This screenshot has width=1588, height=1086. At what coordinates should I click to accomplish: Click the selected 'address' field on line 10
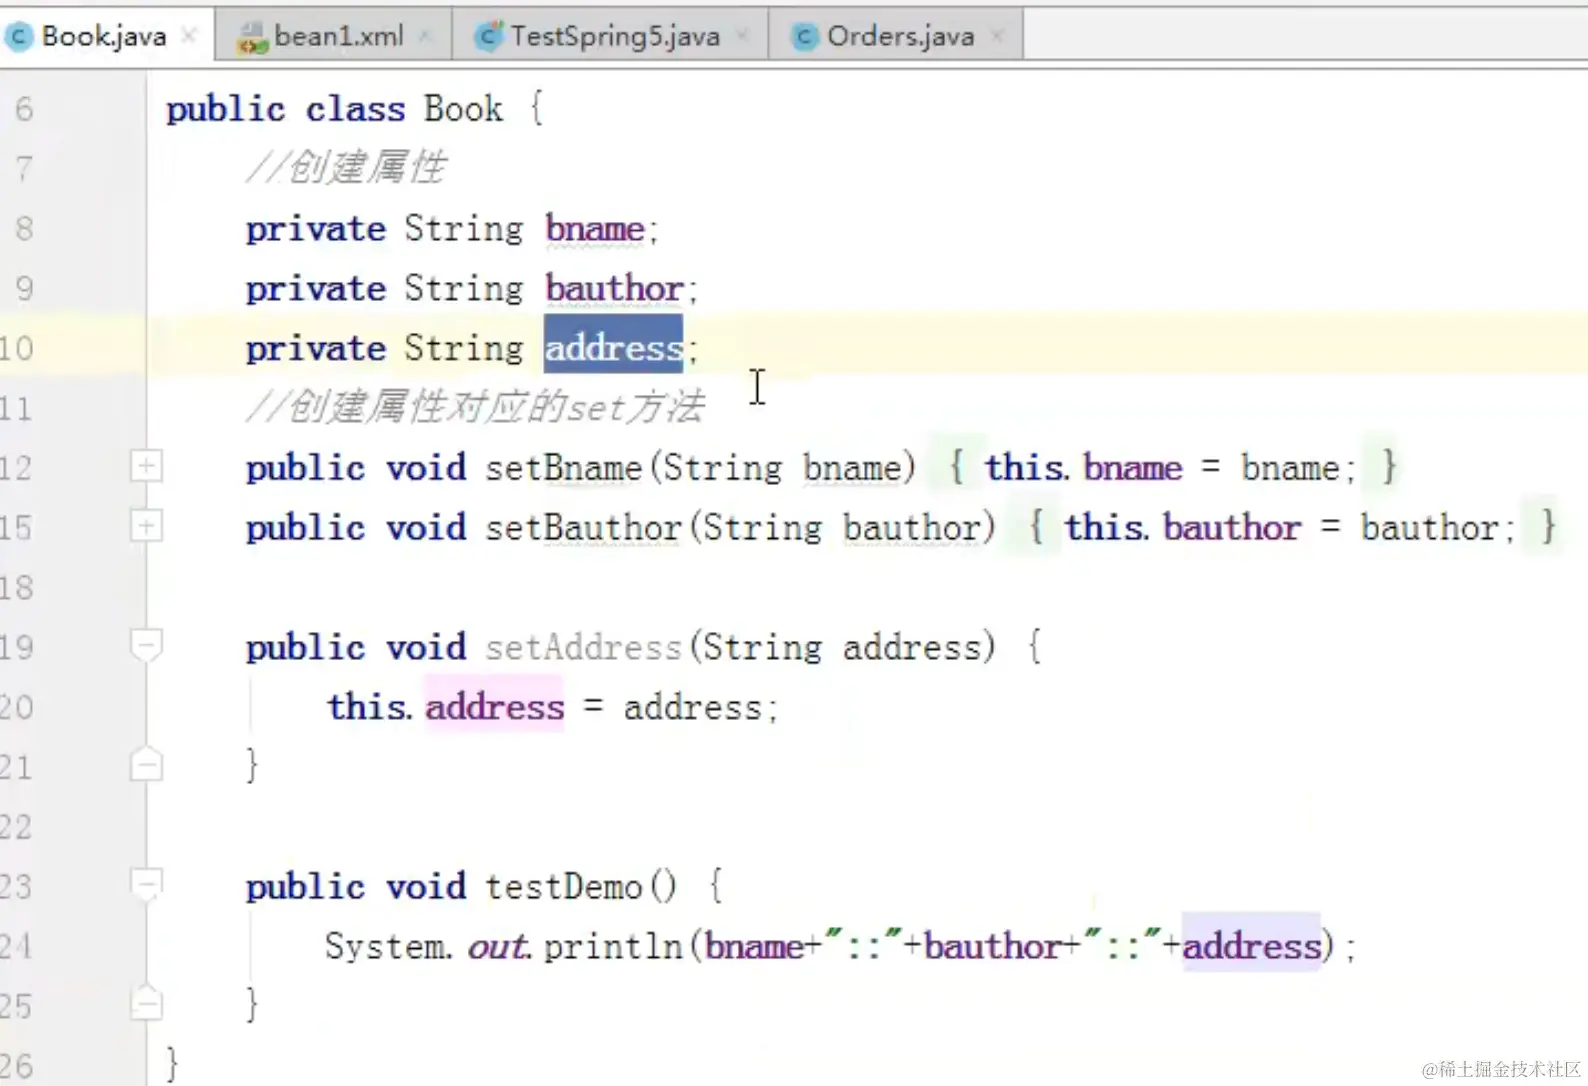[x=613, y=347]
